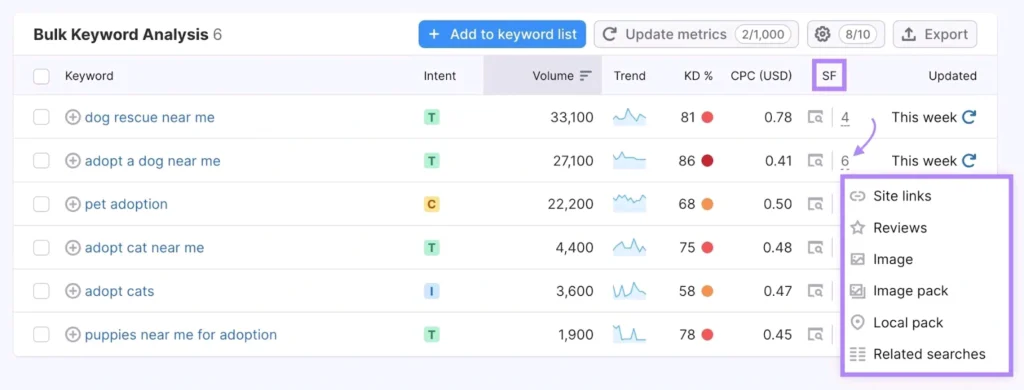Click the Export button

(x=935, y=34)
